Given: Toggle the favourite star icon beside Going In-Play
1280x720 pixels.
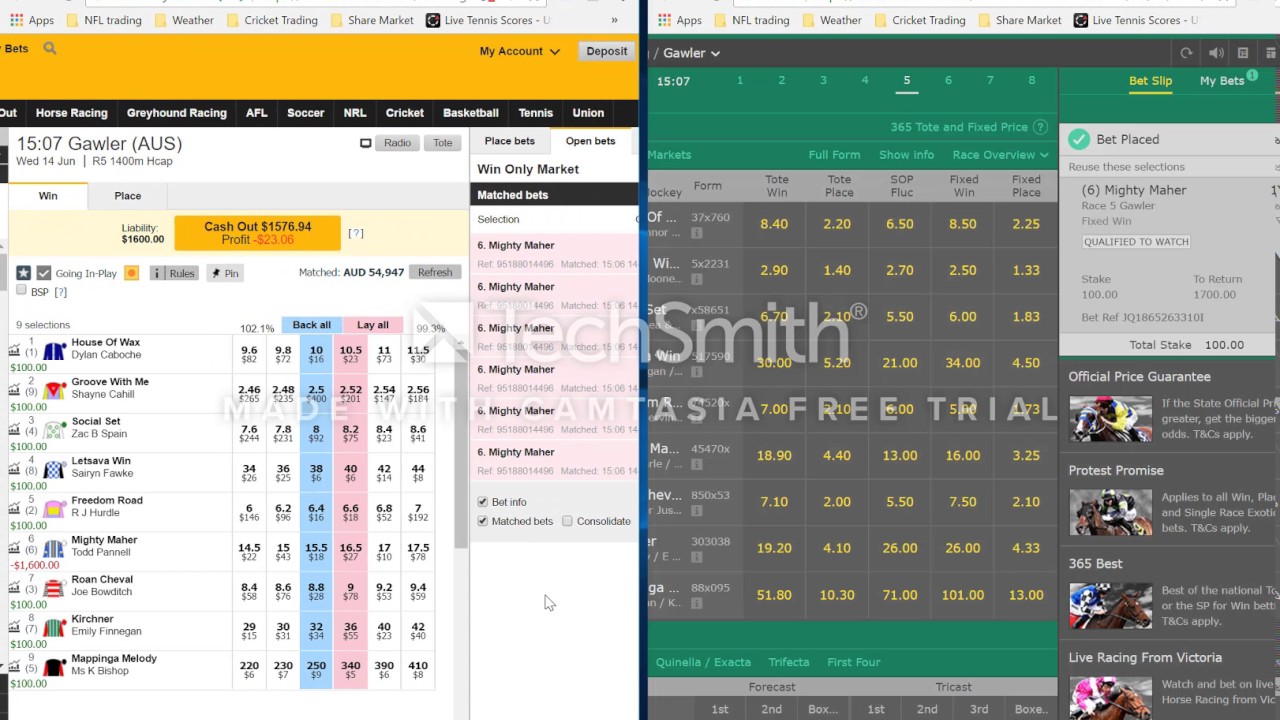Looking at the screenshot, I should (x=23, y=273).
